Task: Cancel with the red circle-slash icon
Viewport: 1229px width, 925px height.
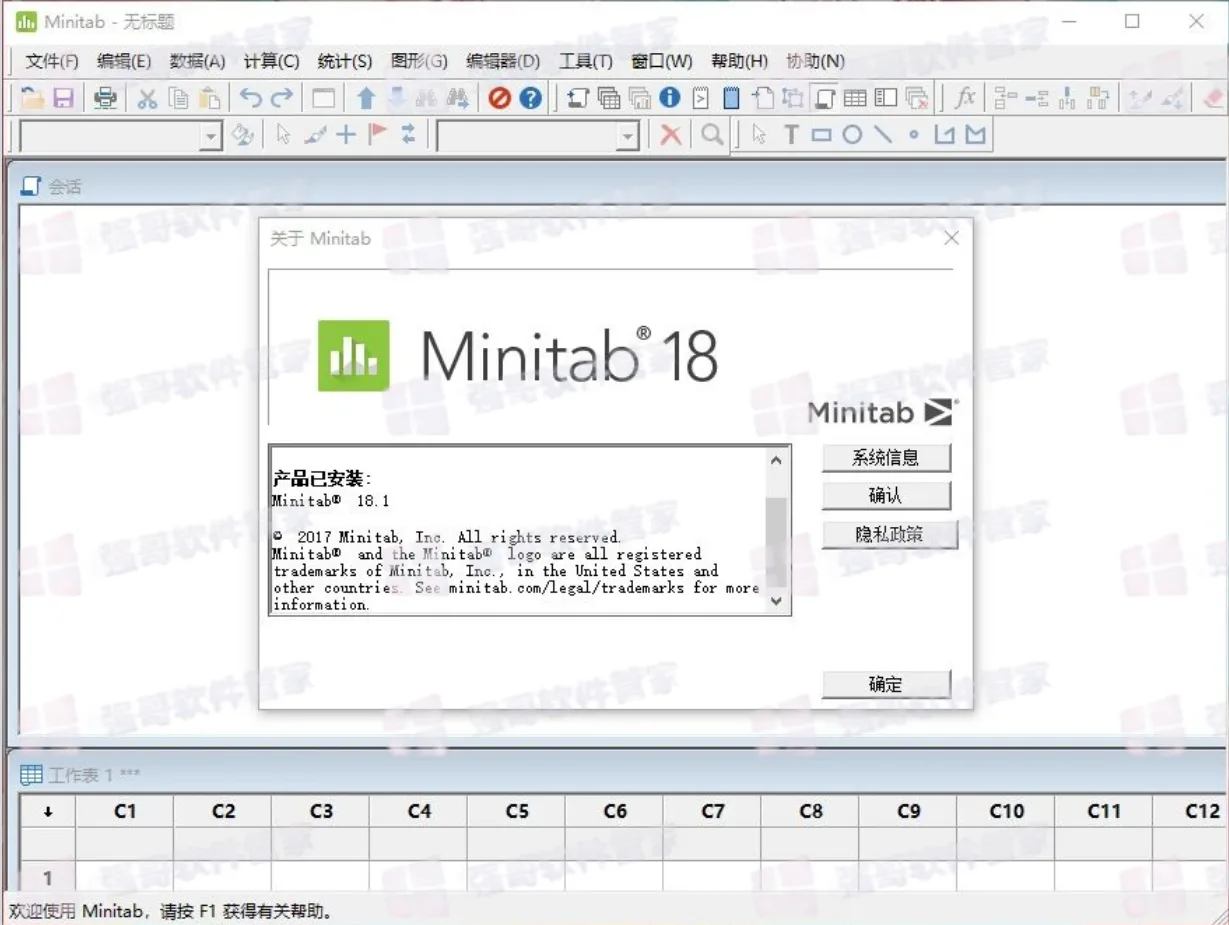Action: pos(500,98)
